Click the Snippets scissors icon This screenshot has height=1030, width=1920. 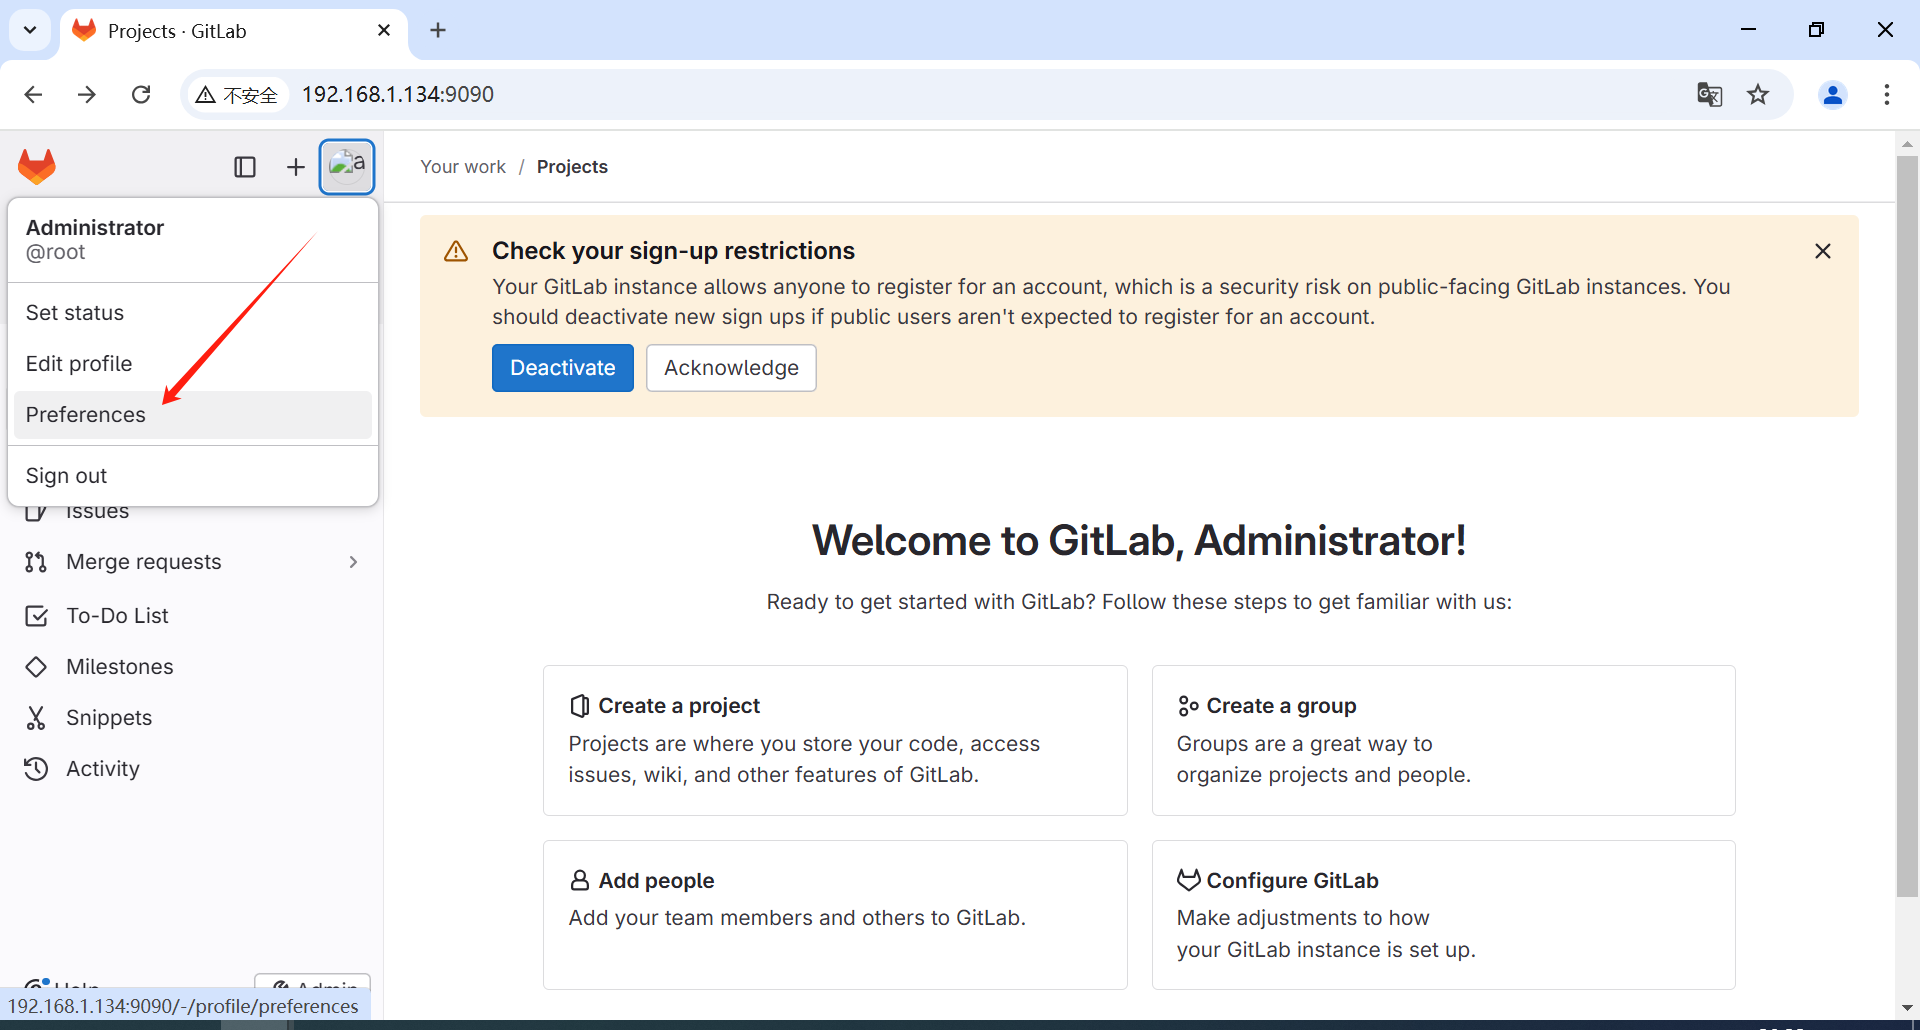pos(36,718)
